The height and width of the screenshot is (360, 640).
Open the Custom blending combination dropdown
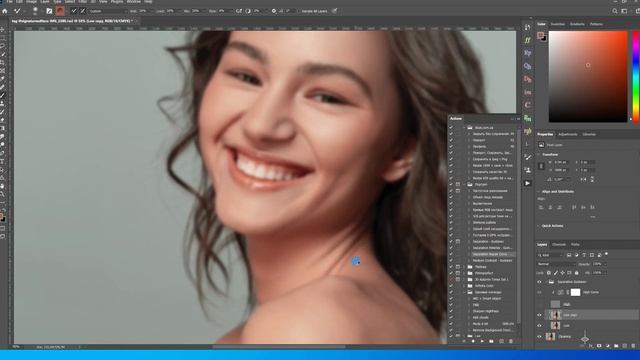108,11
